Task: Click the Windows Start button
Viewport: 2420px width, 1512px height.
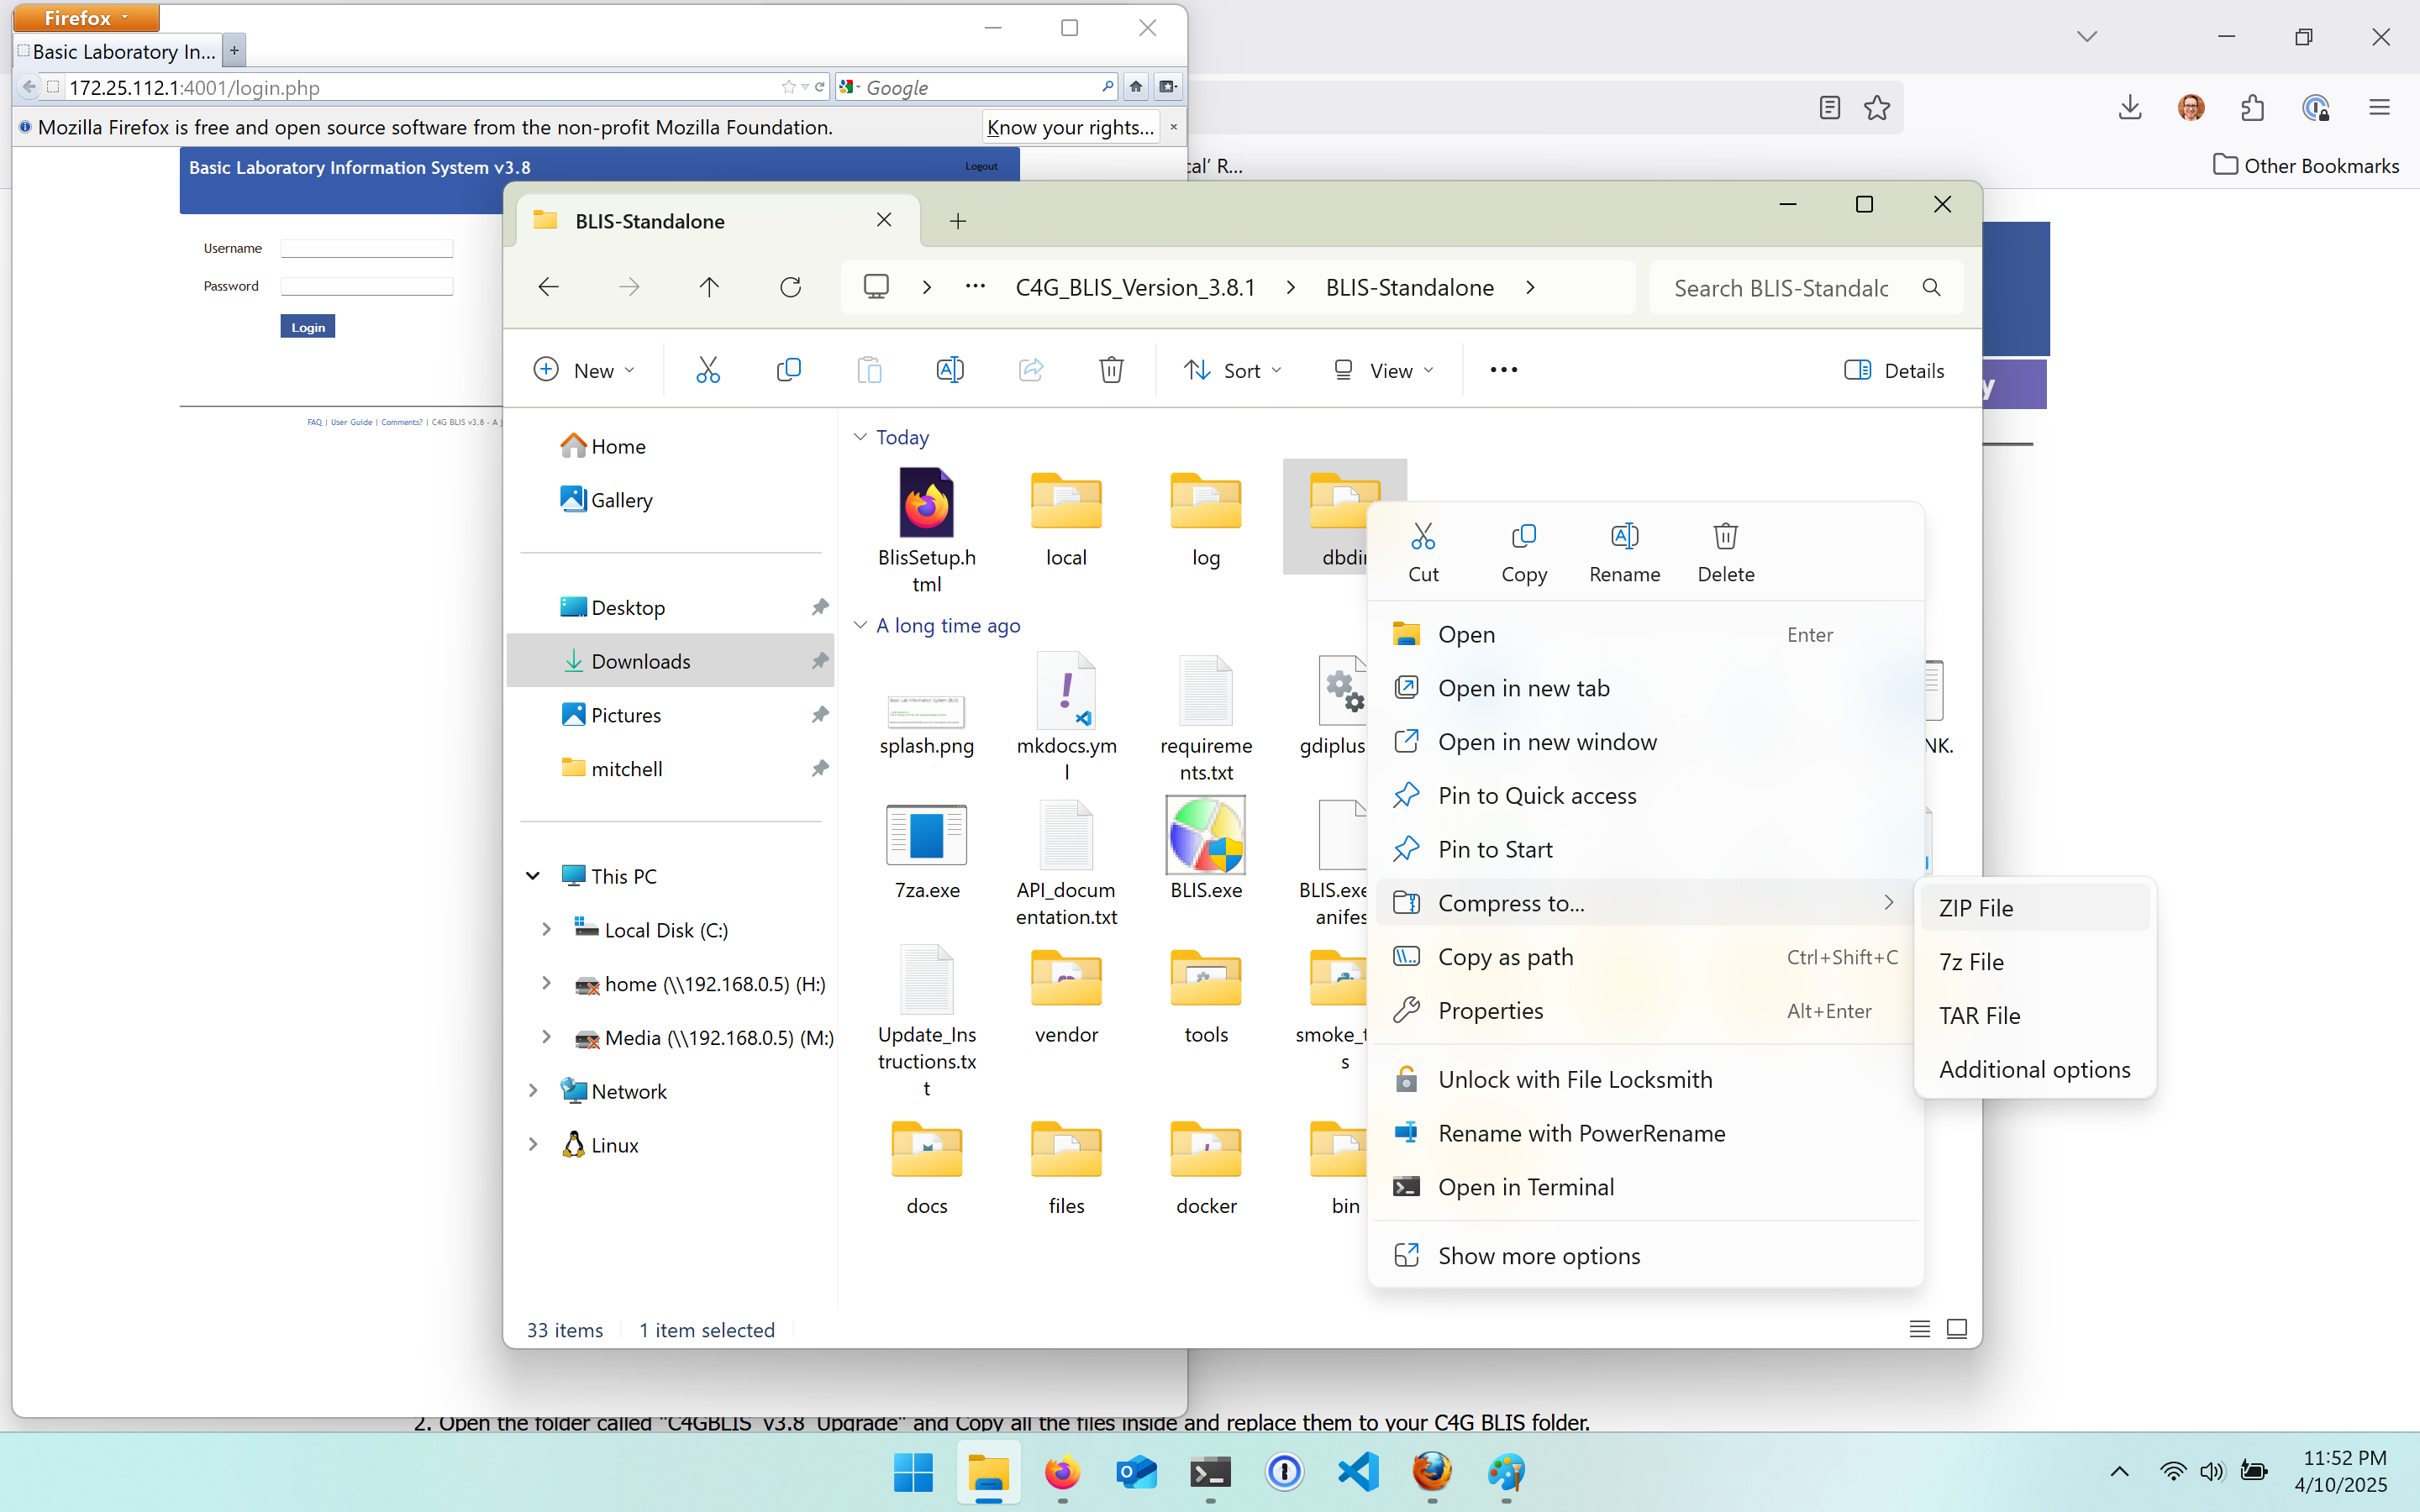Action: (913, 1472)
